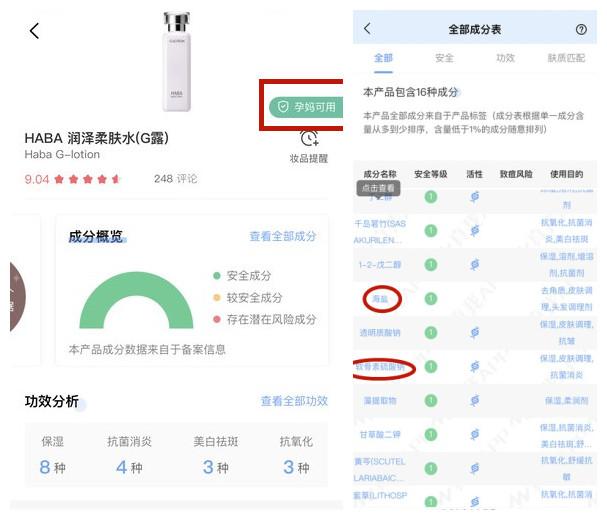Tap the 妆品提醒 alarm clock icon
Viewport: 607px width, 520px height.
309,138
